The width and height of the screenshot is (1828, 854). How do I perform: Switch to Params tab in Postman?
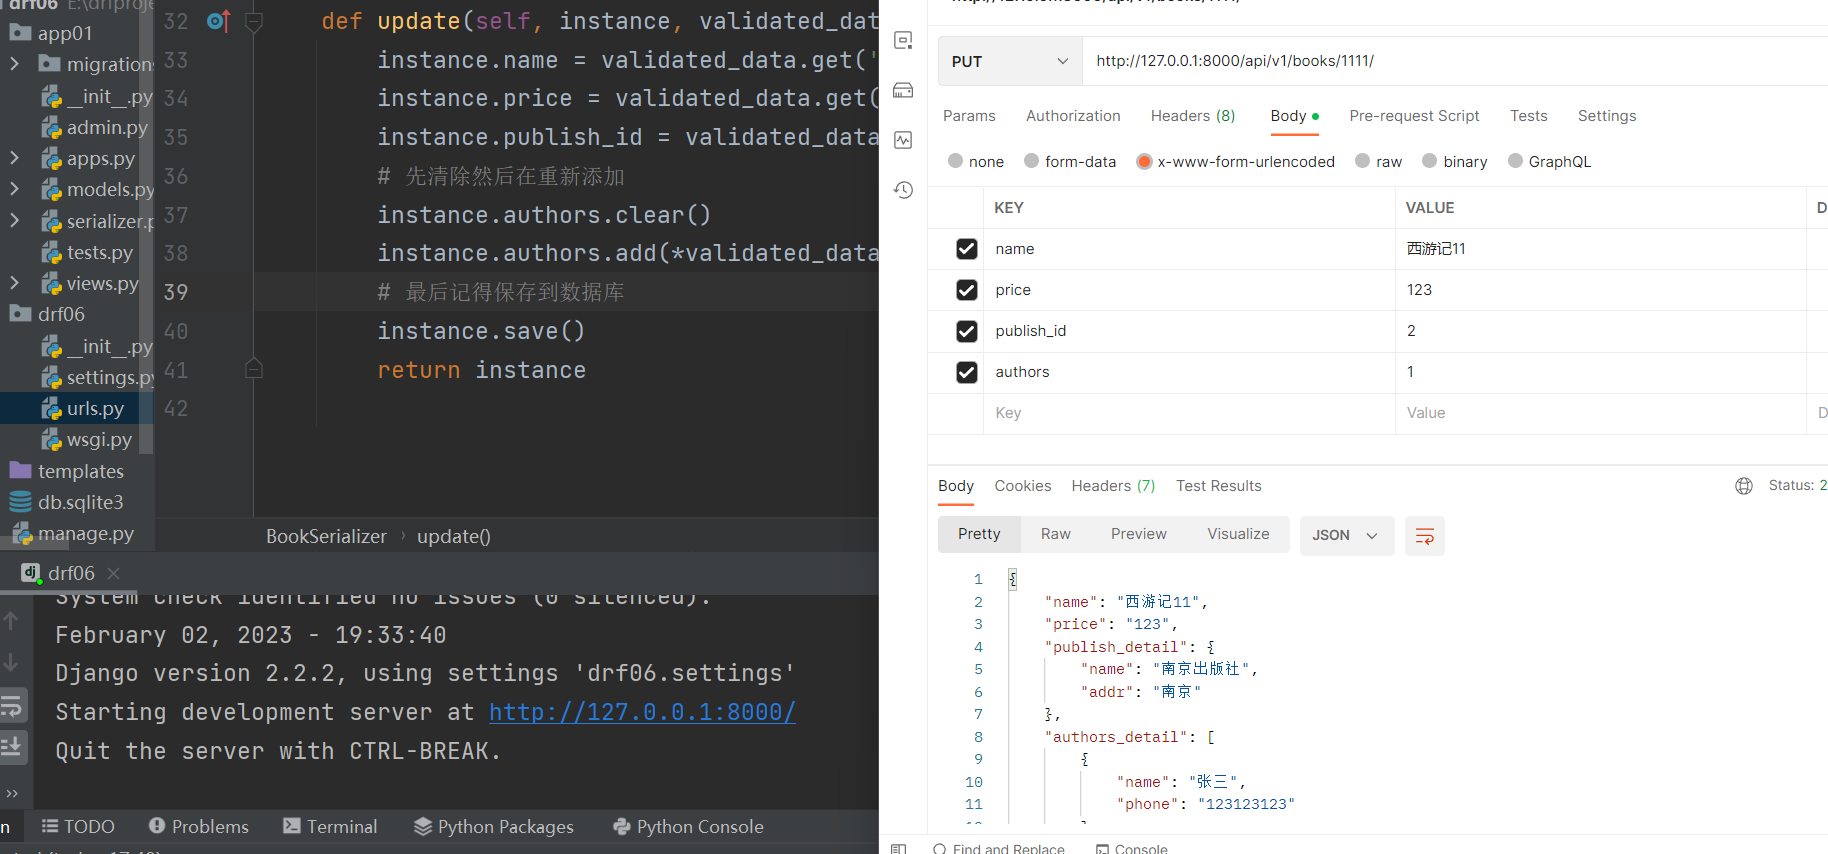click(969, 116)
